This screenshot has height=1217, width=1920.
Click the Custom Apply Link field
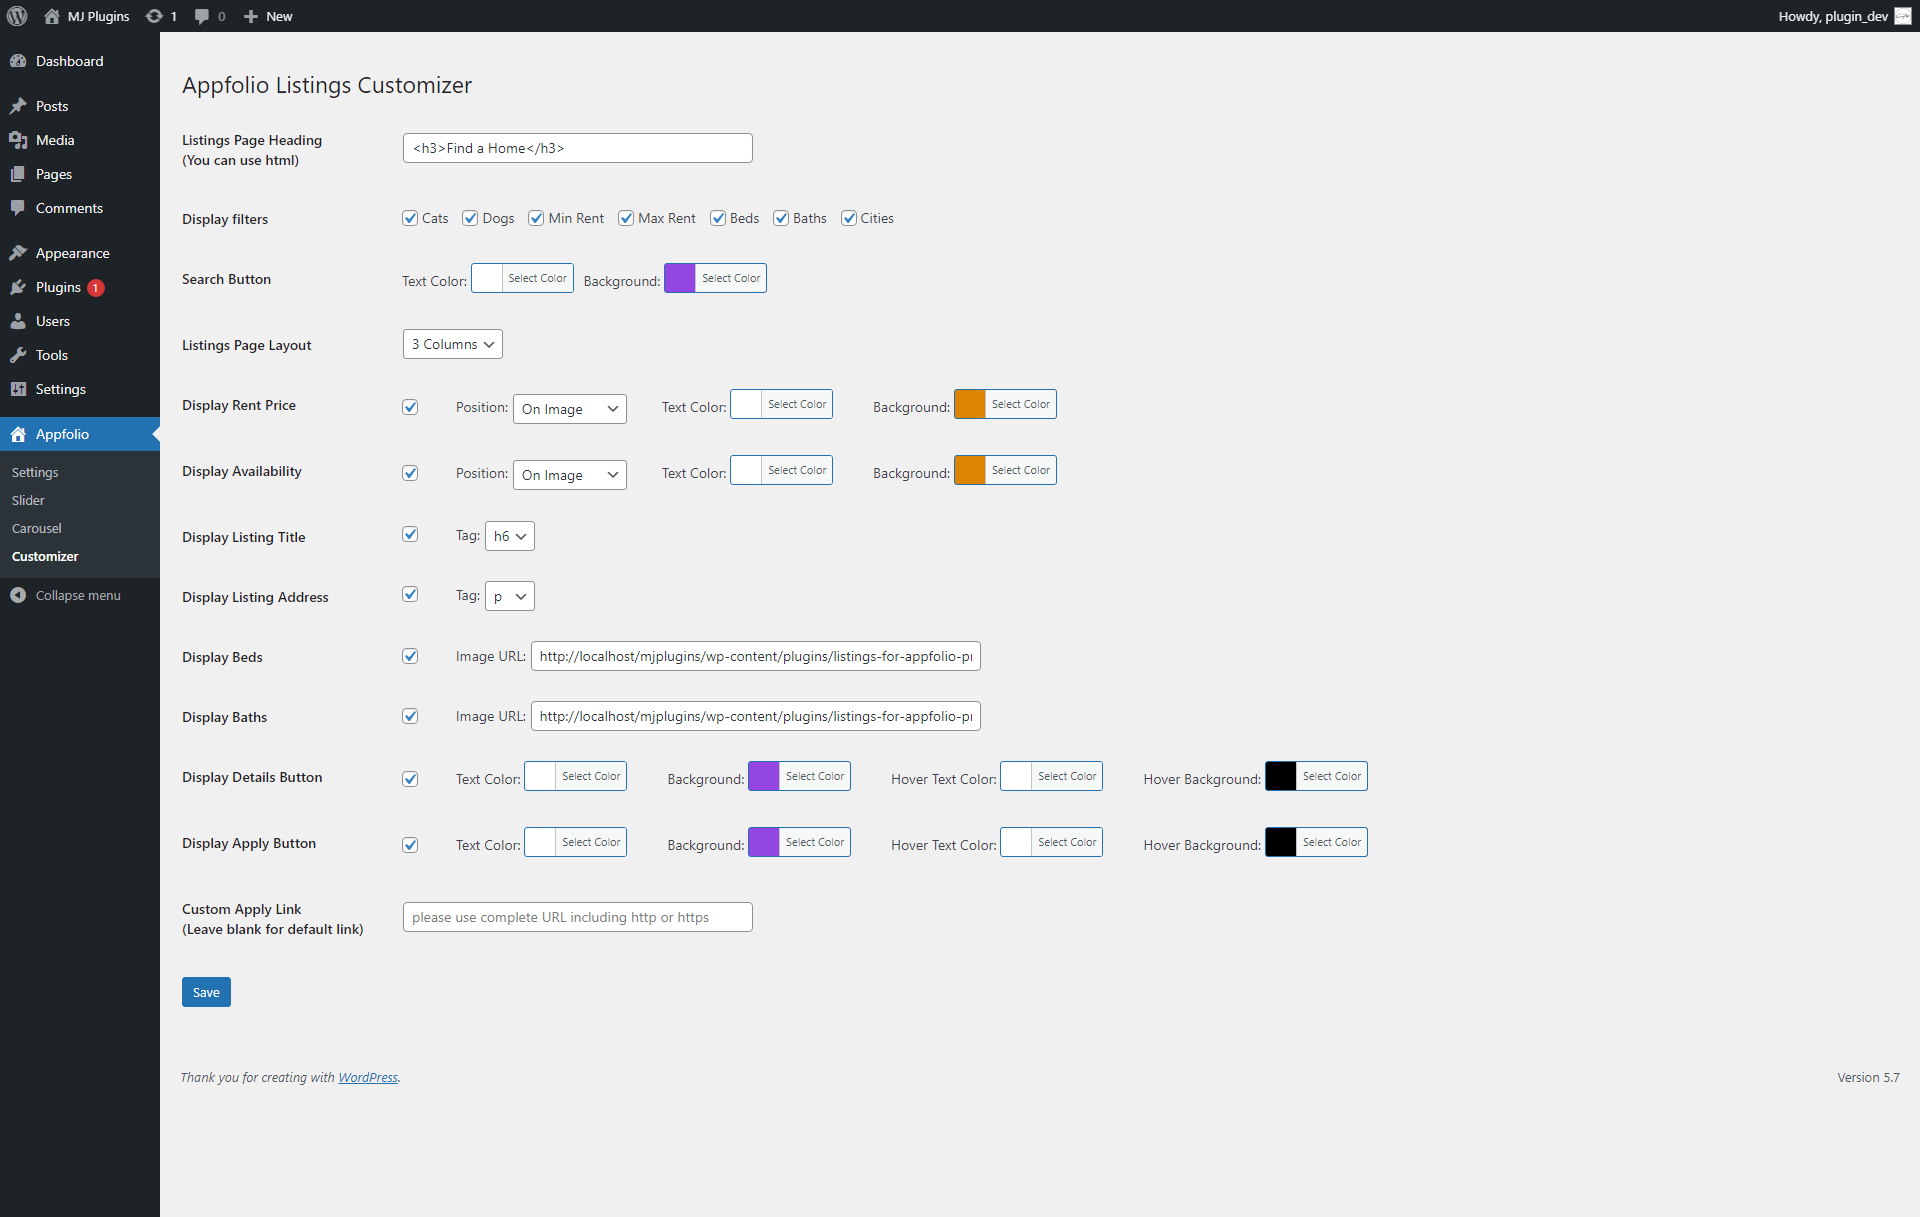(578, 917)
